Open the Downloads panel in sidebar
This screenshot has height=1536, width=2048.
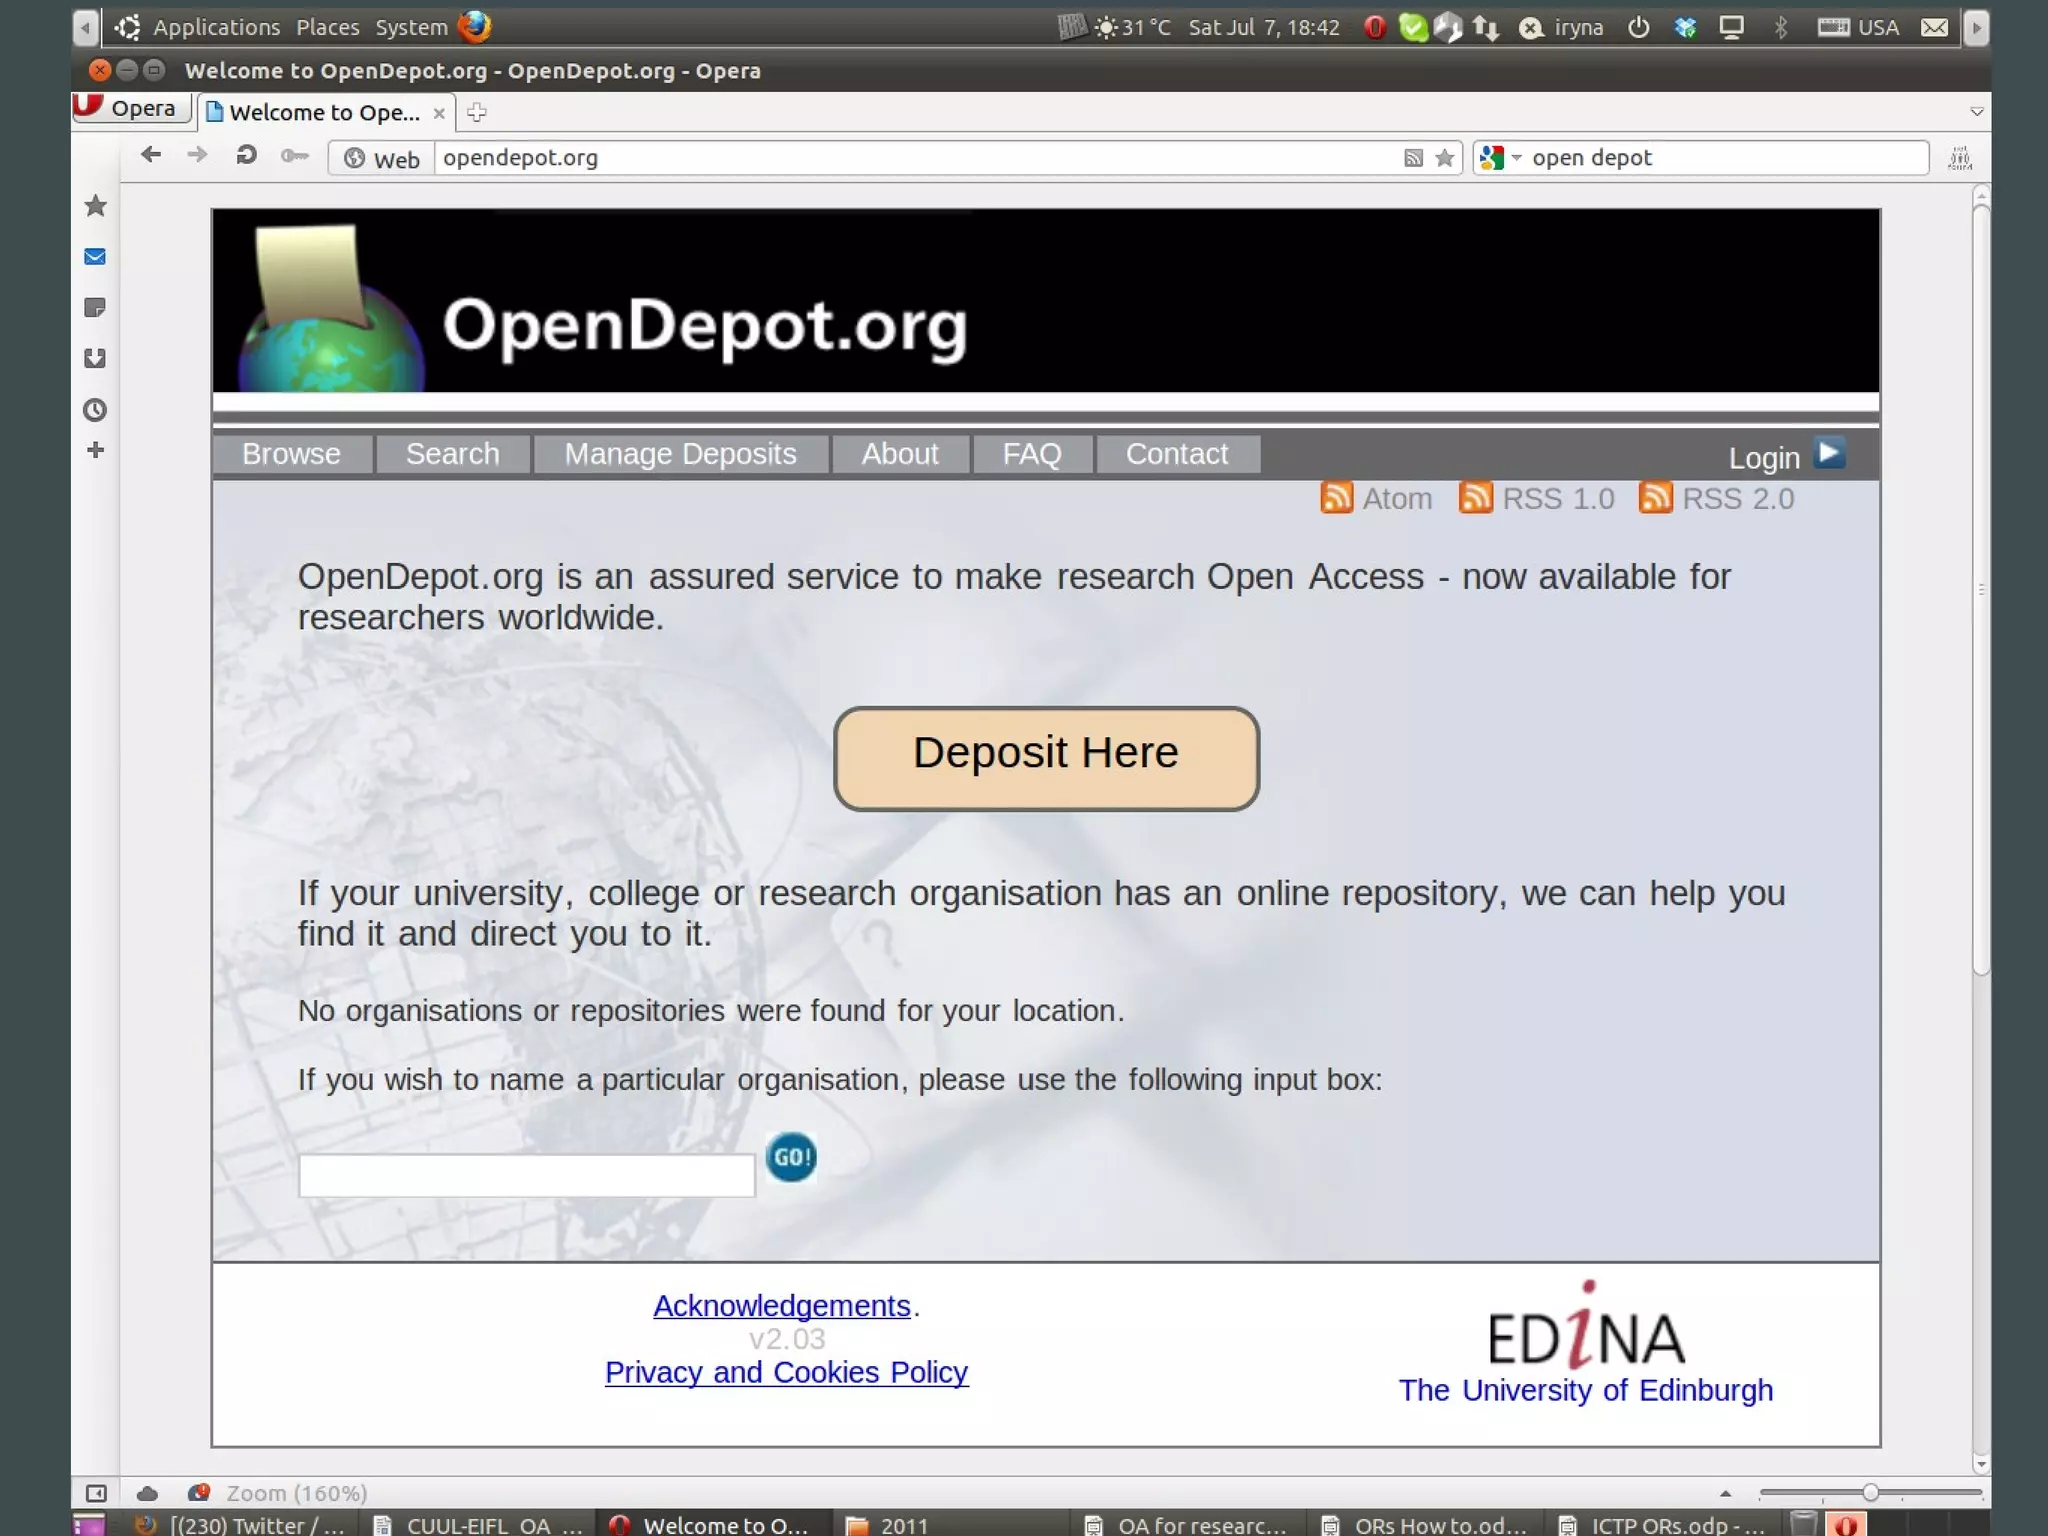tap(95, 358)
